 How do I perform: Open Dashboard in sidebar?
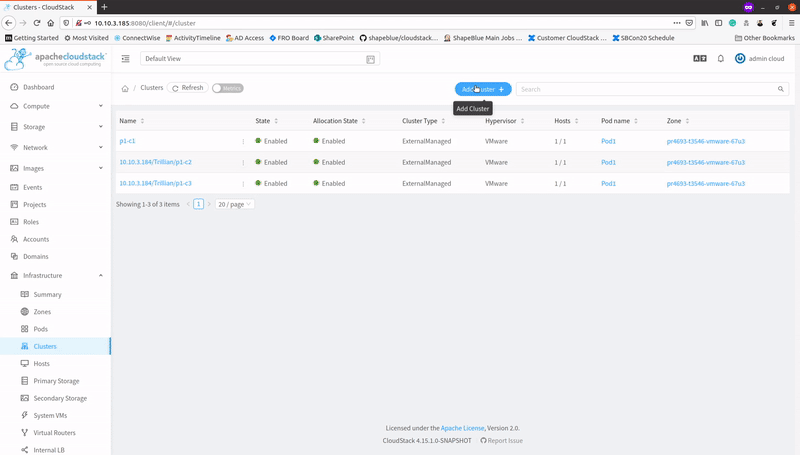(x=55, y=87)
